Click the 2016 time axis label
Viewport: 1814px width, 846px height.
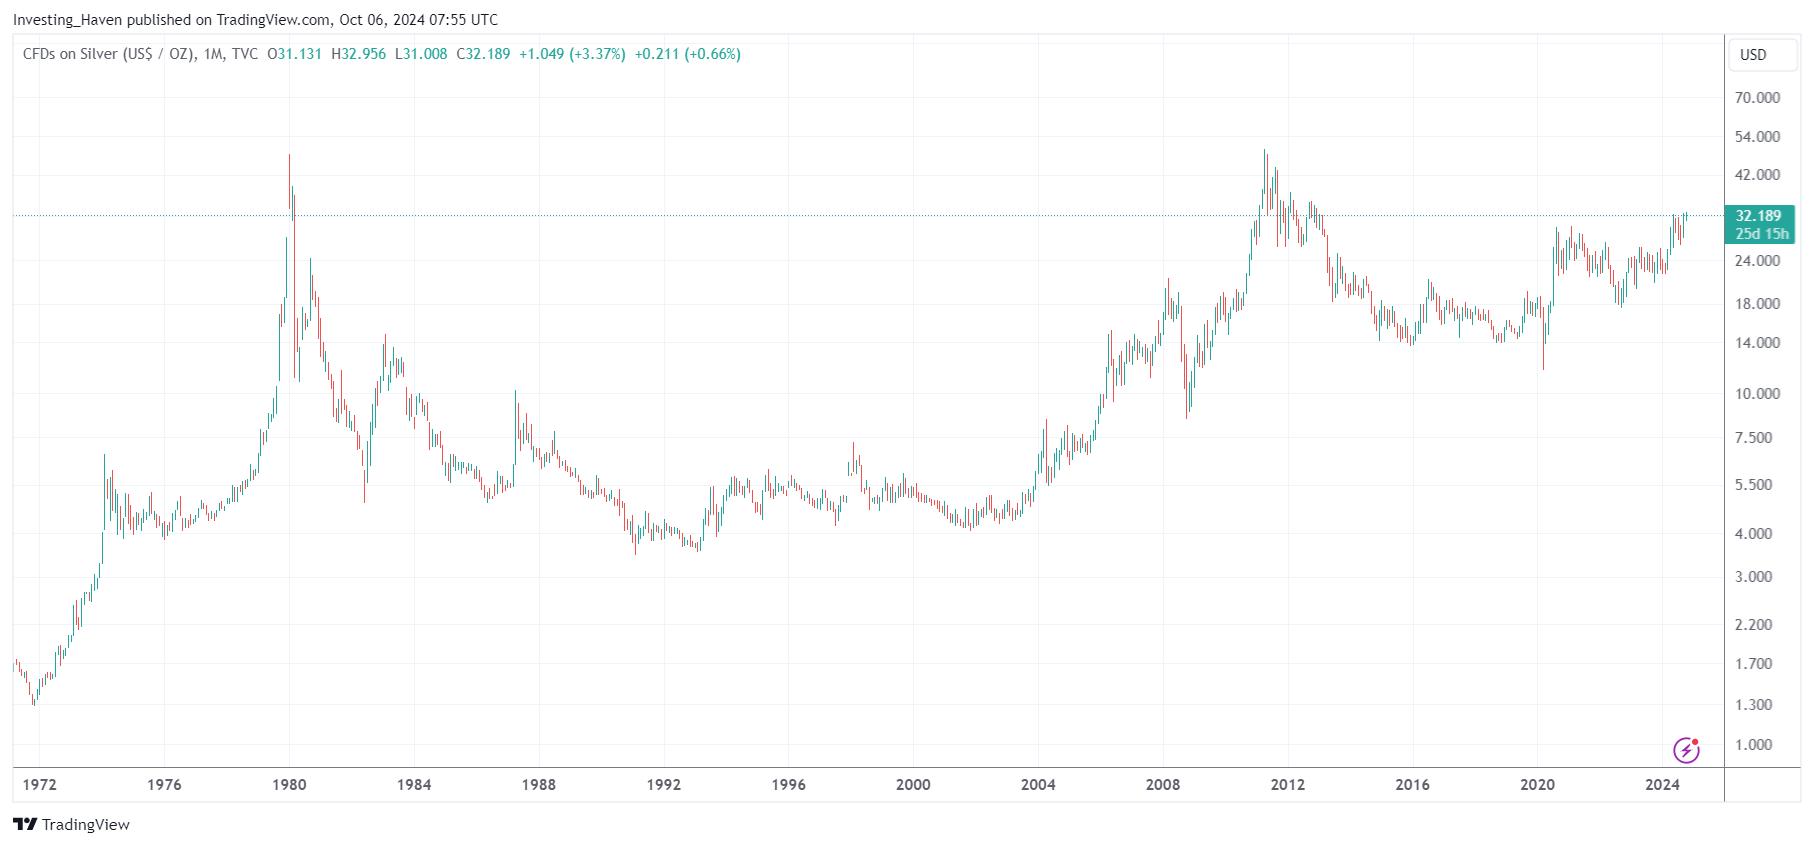1413,785
